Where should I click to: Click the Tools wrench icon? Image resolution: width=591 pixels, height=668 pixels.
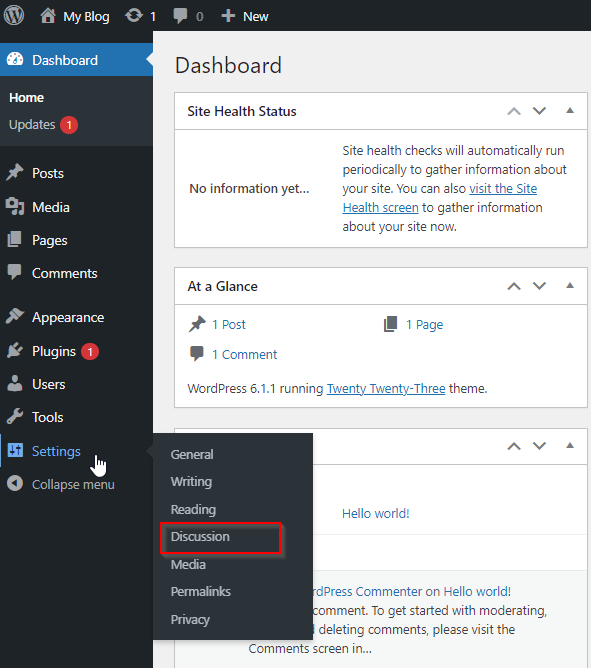15,417
